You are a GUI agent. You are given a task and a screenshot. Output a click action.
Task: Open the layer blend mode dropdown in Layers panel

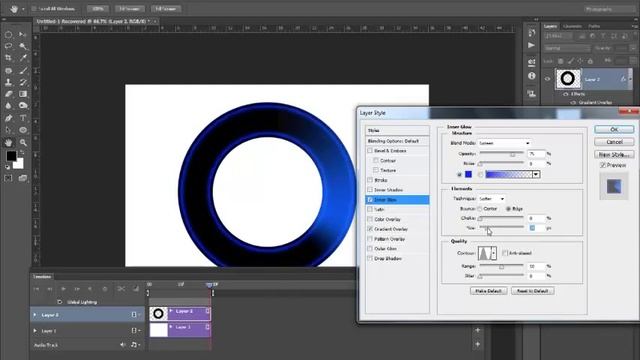[567, 48]
